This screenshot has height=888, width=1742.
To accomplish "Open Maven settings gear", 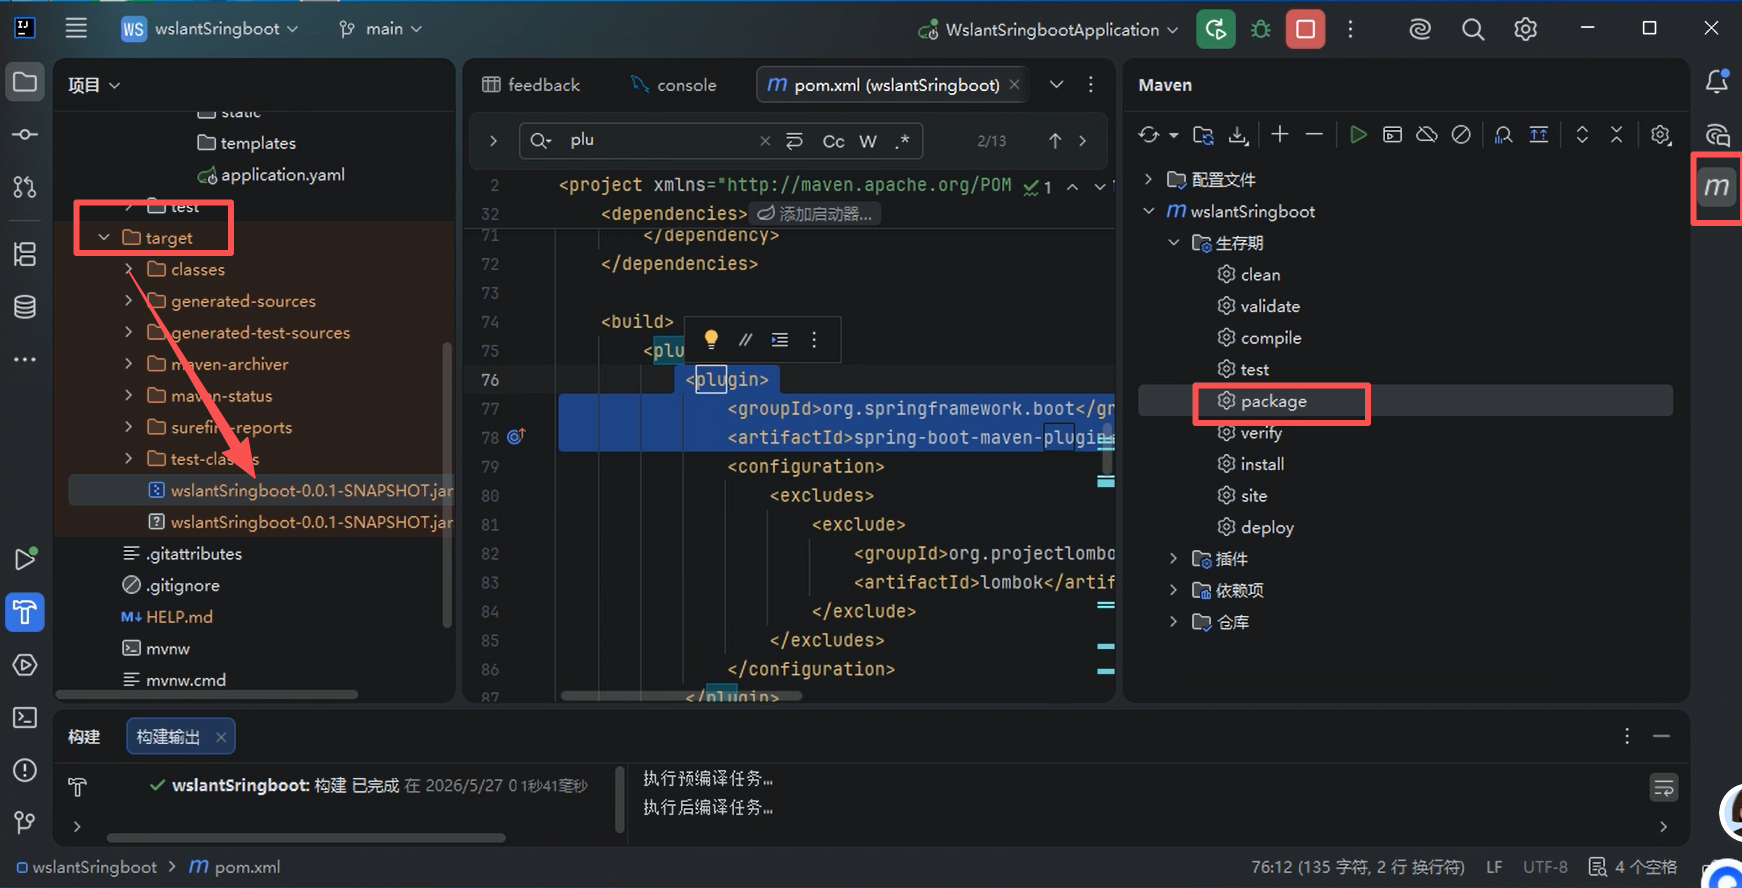I will [1661, 134].
